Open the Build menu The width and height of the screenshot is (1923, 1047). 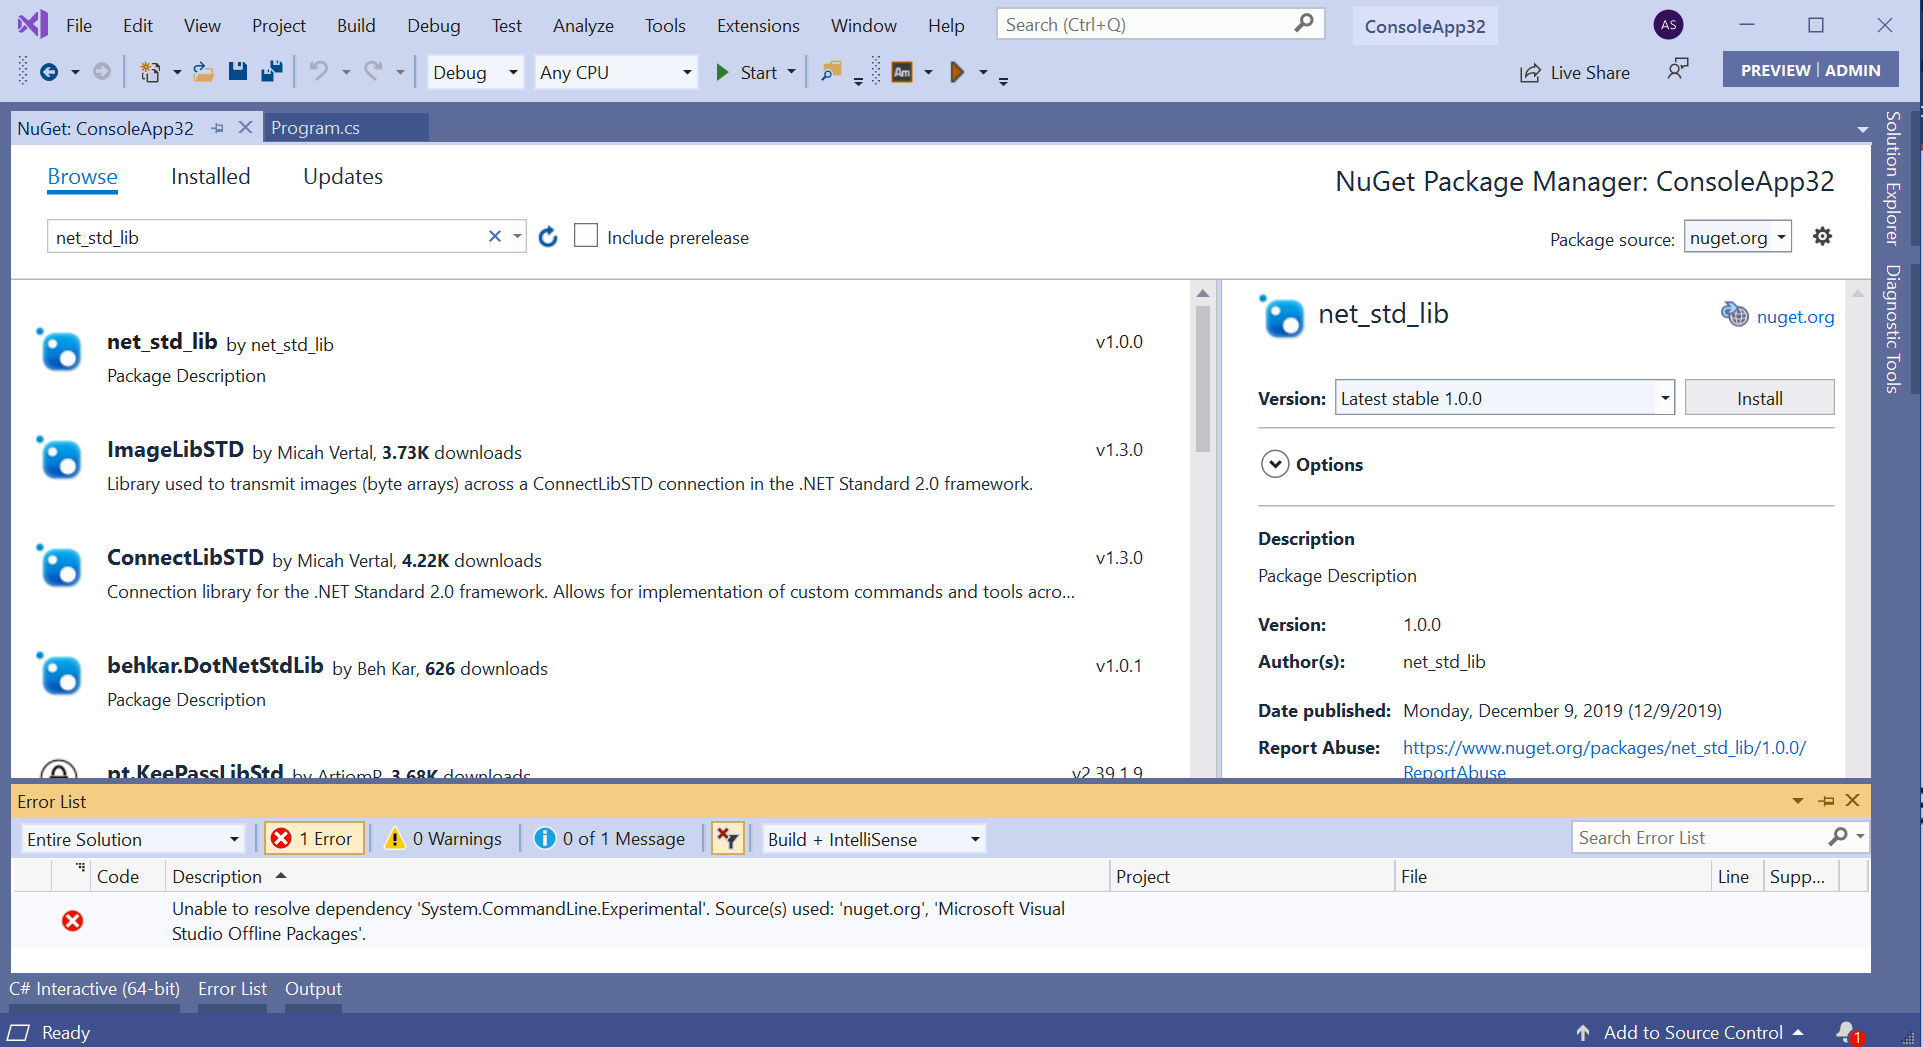(356, 25)
